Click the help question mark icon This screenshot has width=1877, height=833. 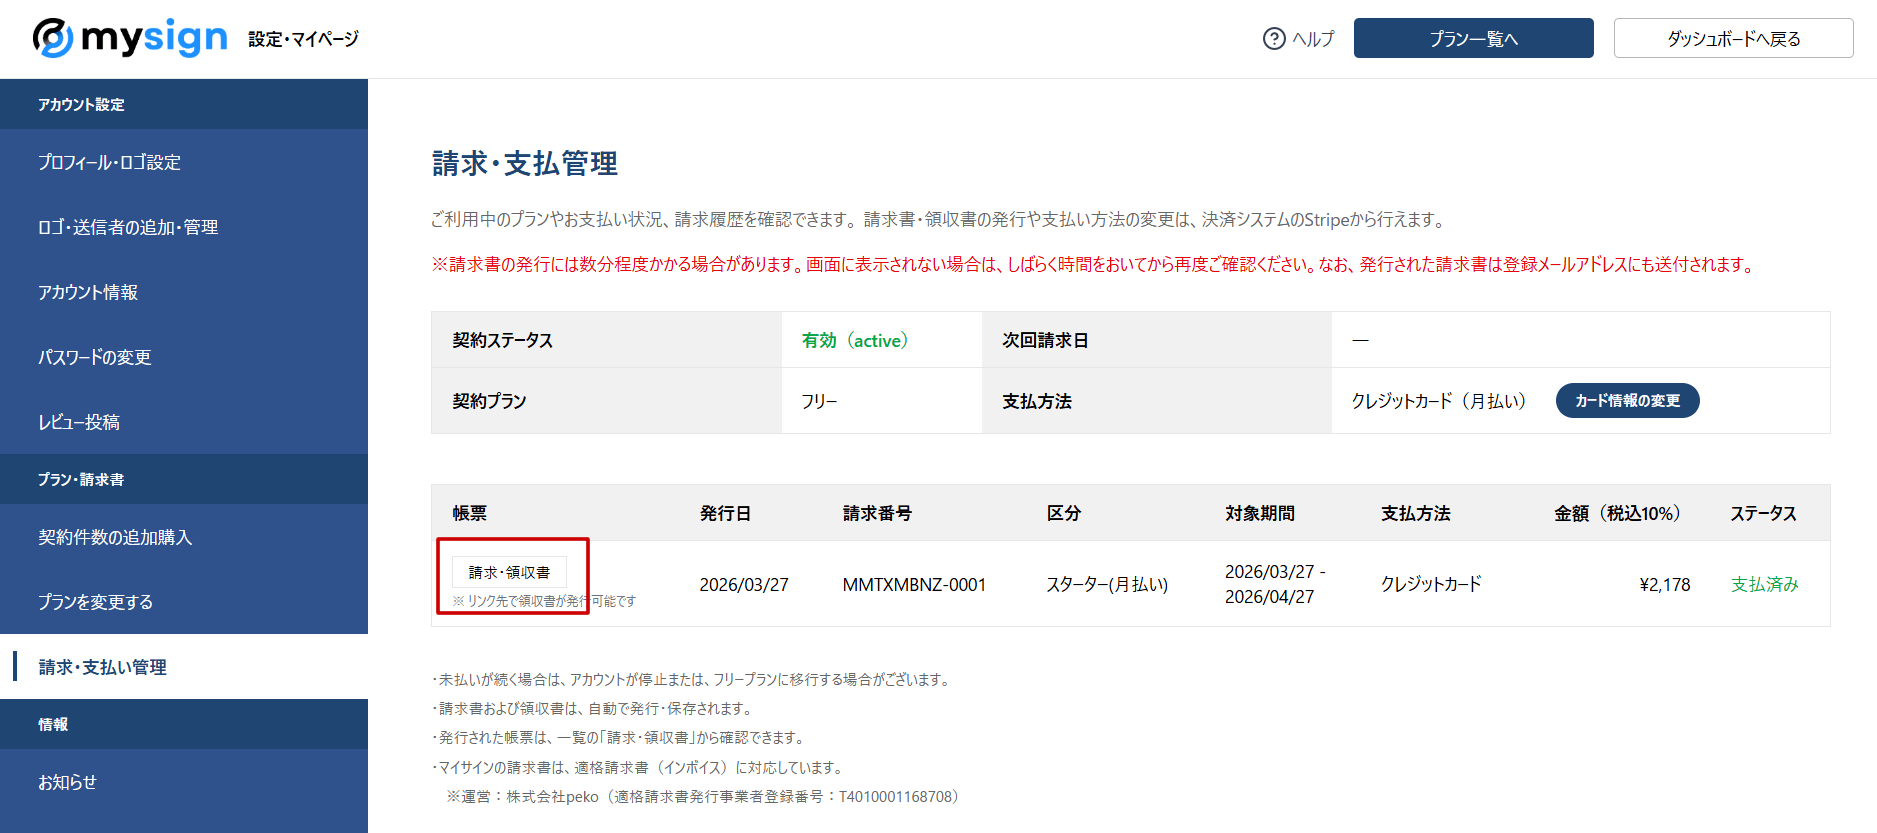(1274, 39)
